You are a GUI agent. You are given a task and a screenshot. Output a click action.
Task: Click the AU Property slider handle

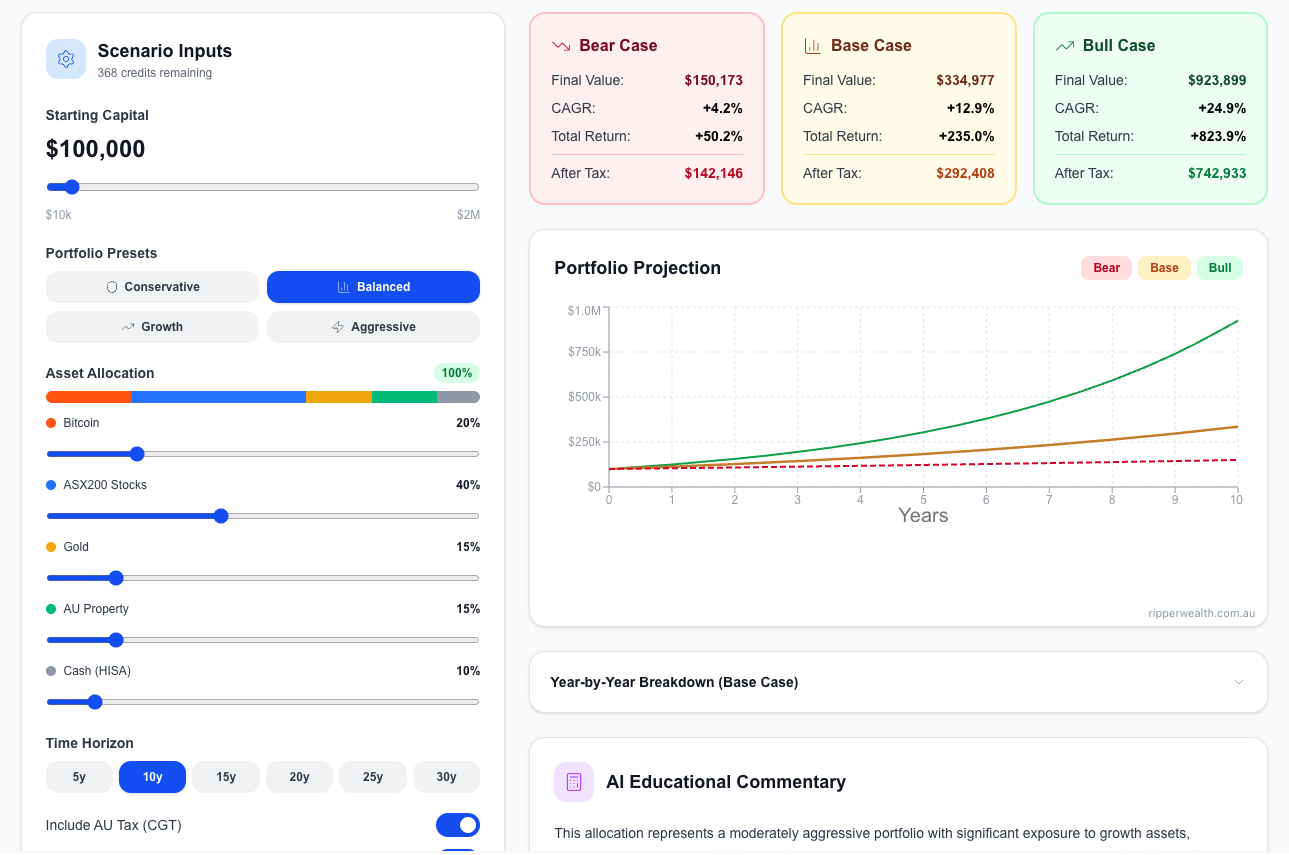tap(115, 640)
